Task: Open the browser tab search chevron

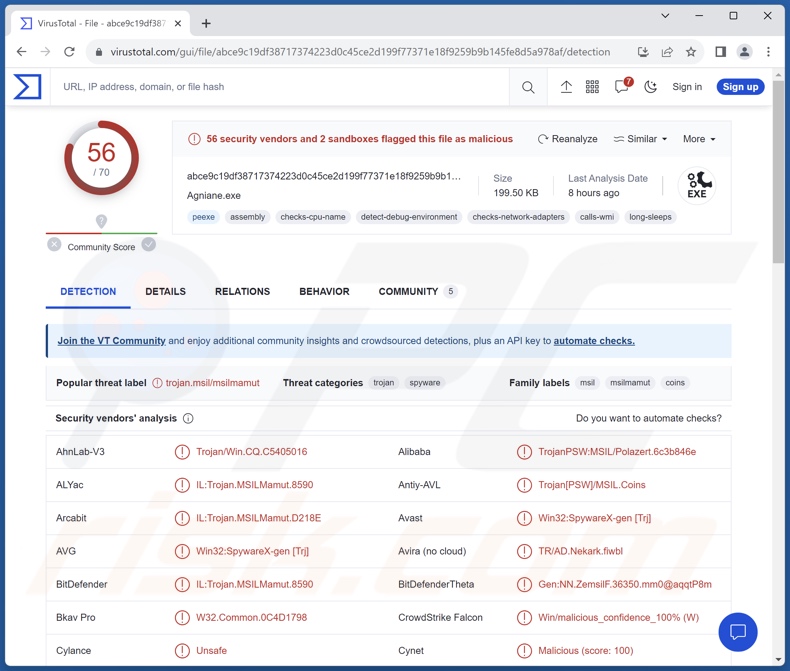Action: [665, 16]
